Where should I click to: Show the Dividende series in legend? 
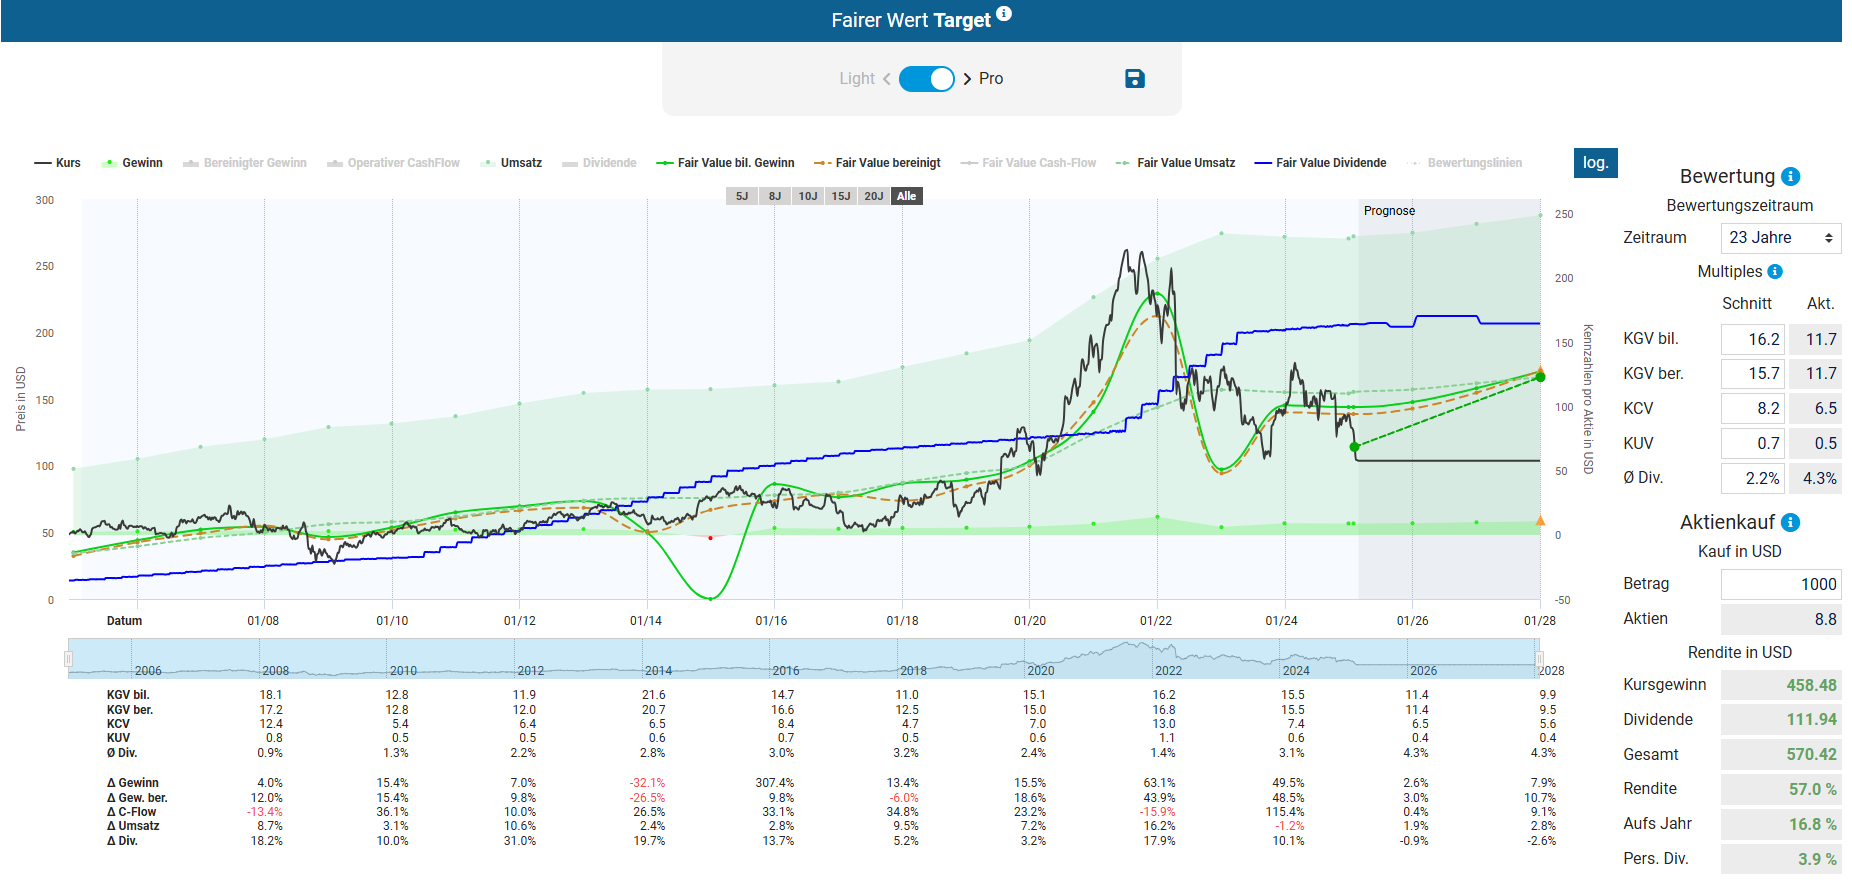599,163
